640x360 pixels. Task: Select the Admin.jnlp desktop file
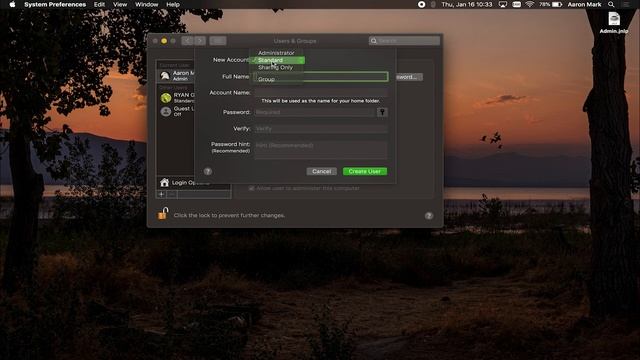click(x=614, y=23)
